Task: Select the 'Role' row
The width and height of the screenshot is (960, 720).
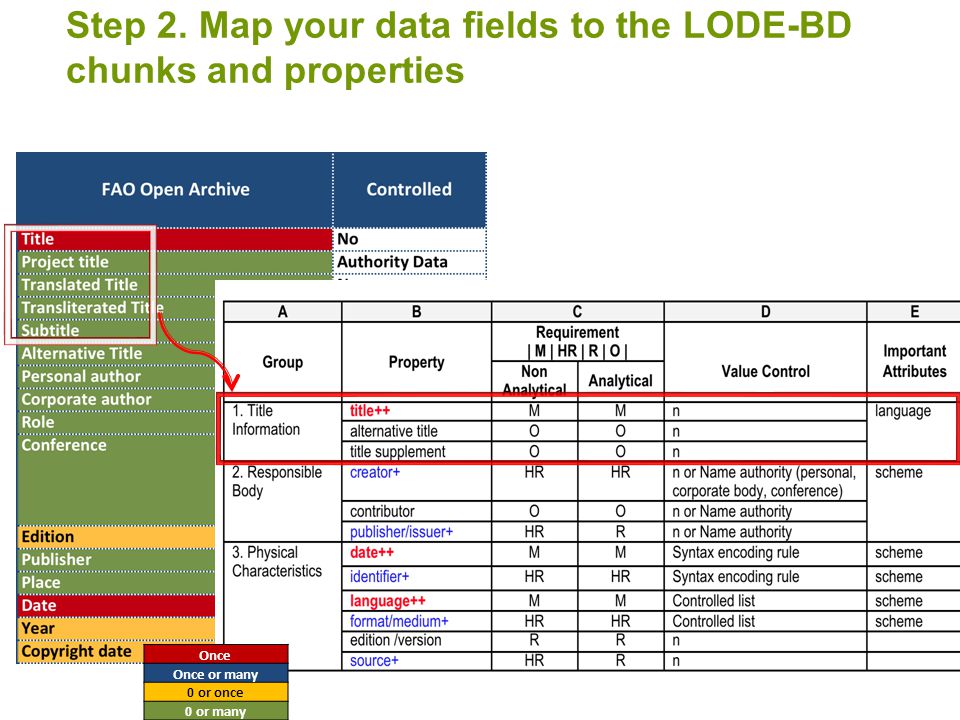Action: [116, 422]
